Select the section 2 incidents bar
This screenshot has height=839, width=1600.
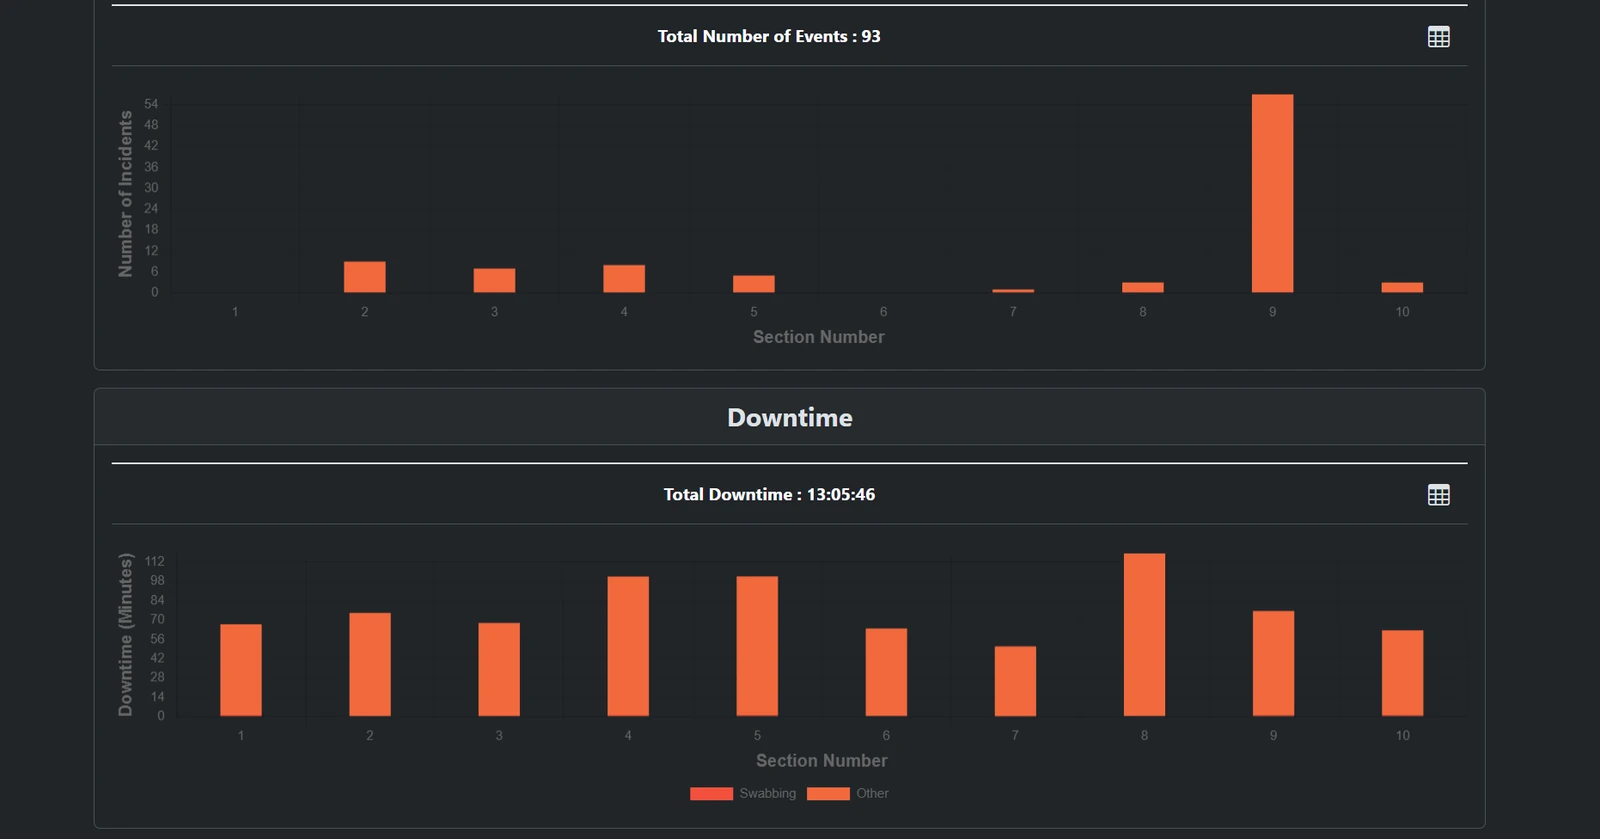[x=365, y=277]
